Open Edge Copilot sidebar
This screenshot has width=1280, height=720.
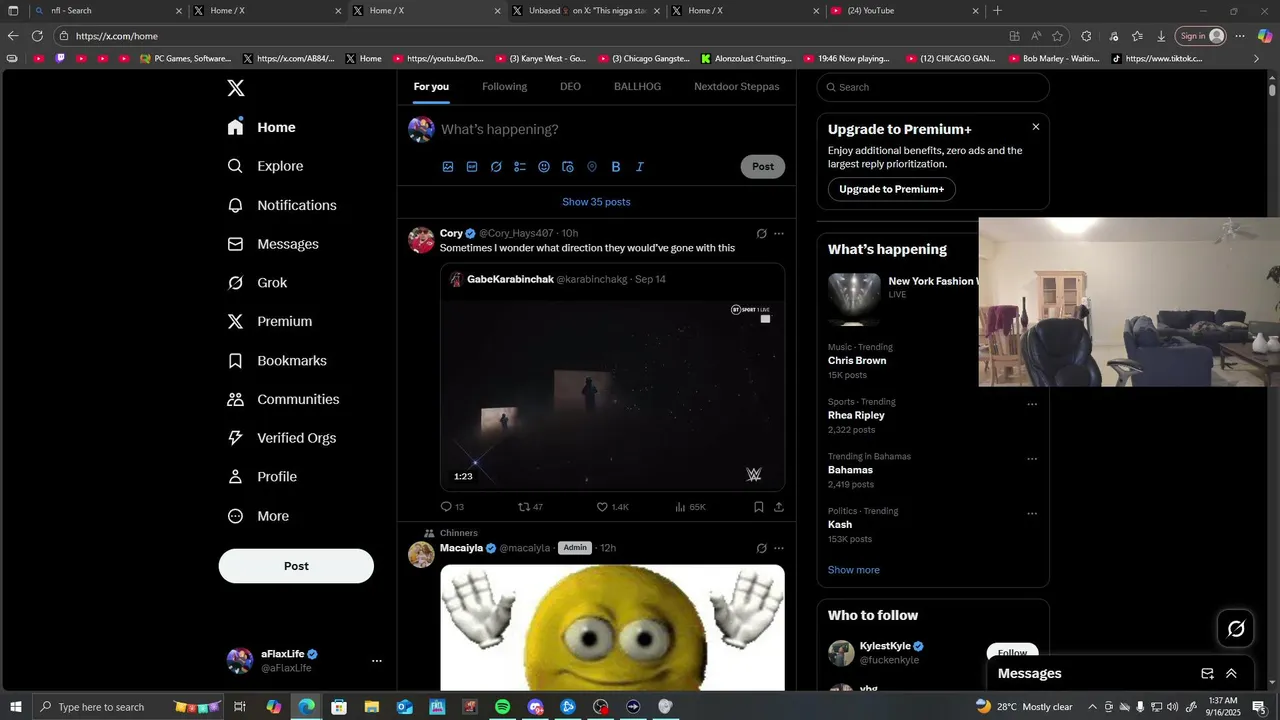click(1264, 36)
